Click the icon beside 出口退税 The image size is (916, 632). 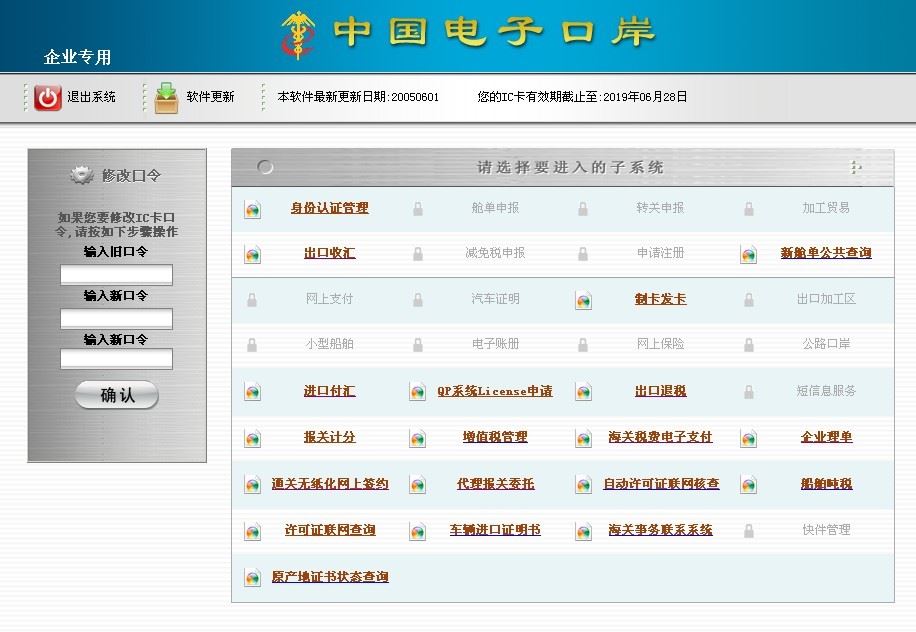(x=583, y=391)
